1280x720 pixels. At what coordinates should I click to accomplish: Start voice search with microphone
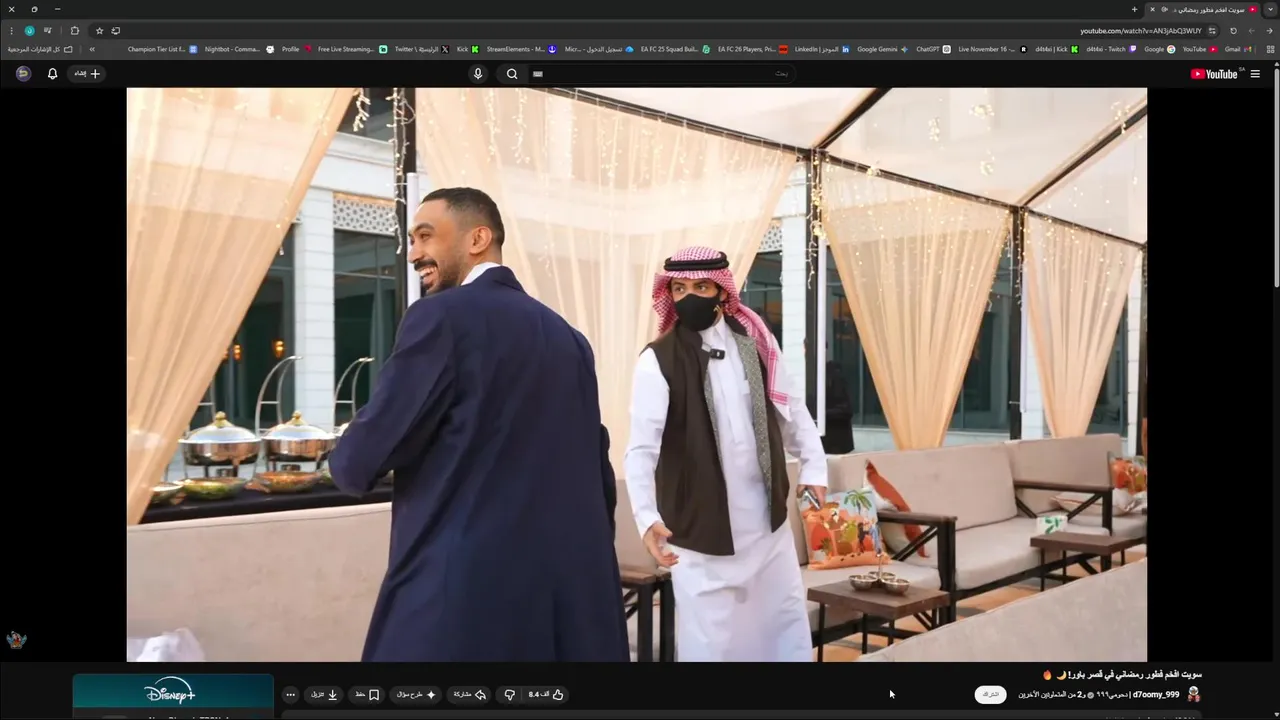click(x=478, y=73)
